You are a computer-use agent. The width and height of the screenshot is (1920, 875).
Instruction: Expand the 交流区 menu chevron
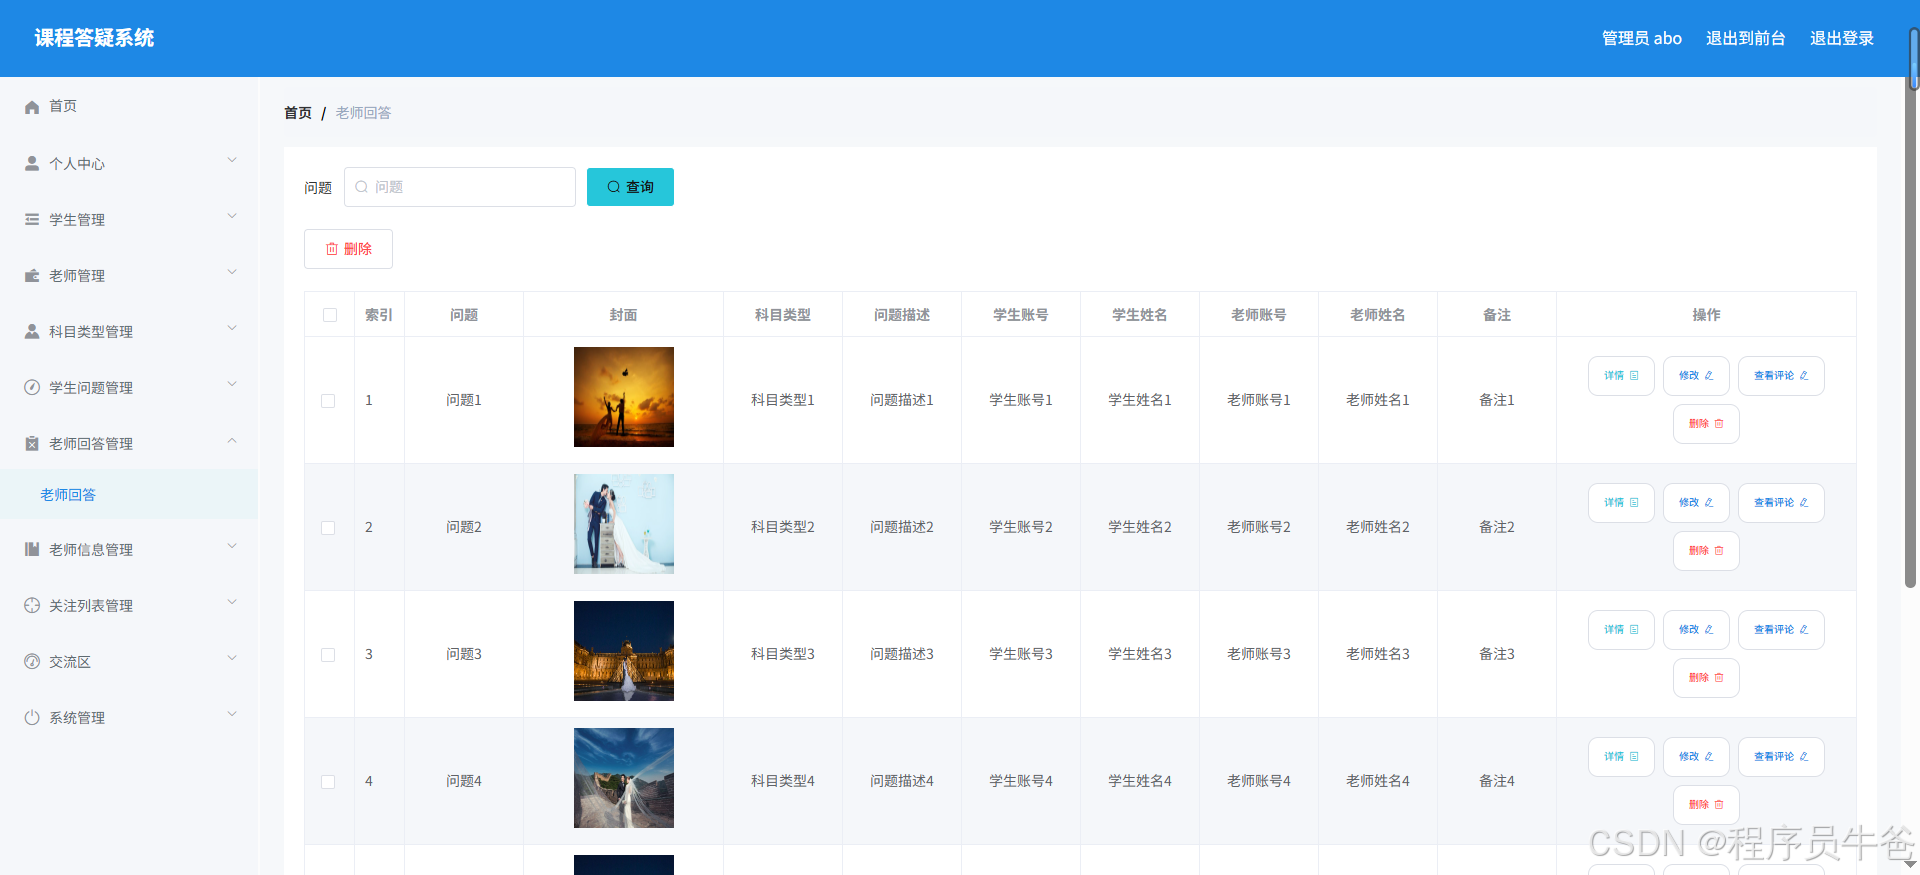coord(232,658)
